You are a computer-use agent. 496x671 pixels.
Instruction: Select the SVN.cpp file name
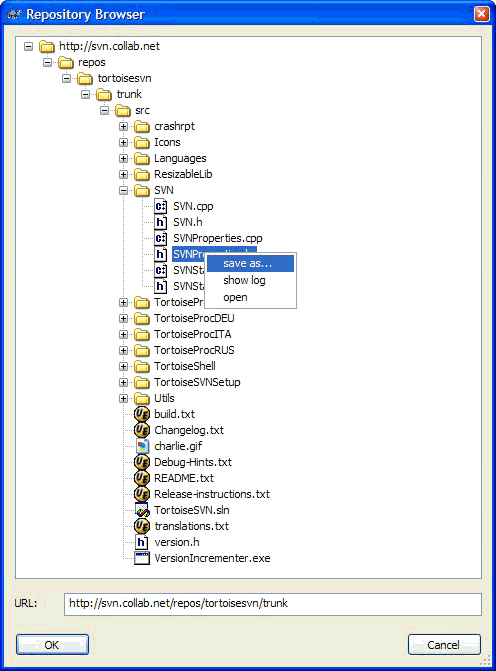click(x=193, y=206)
